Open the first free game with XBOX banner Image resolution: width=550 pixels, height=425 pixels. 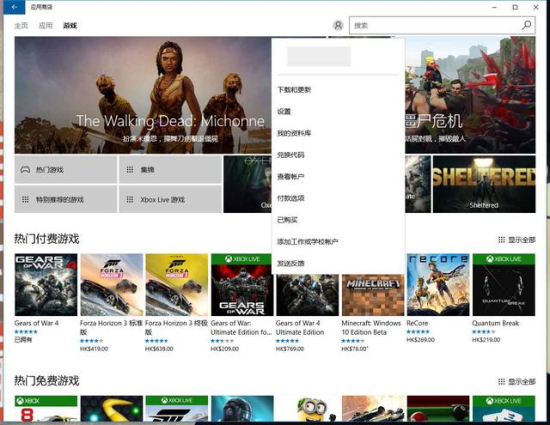(46, 409)
